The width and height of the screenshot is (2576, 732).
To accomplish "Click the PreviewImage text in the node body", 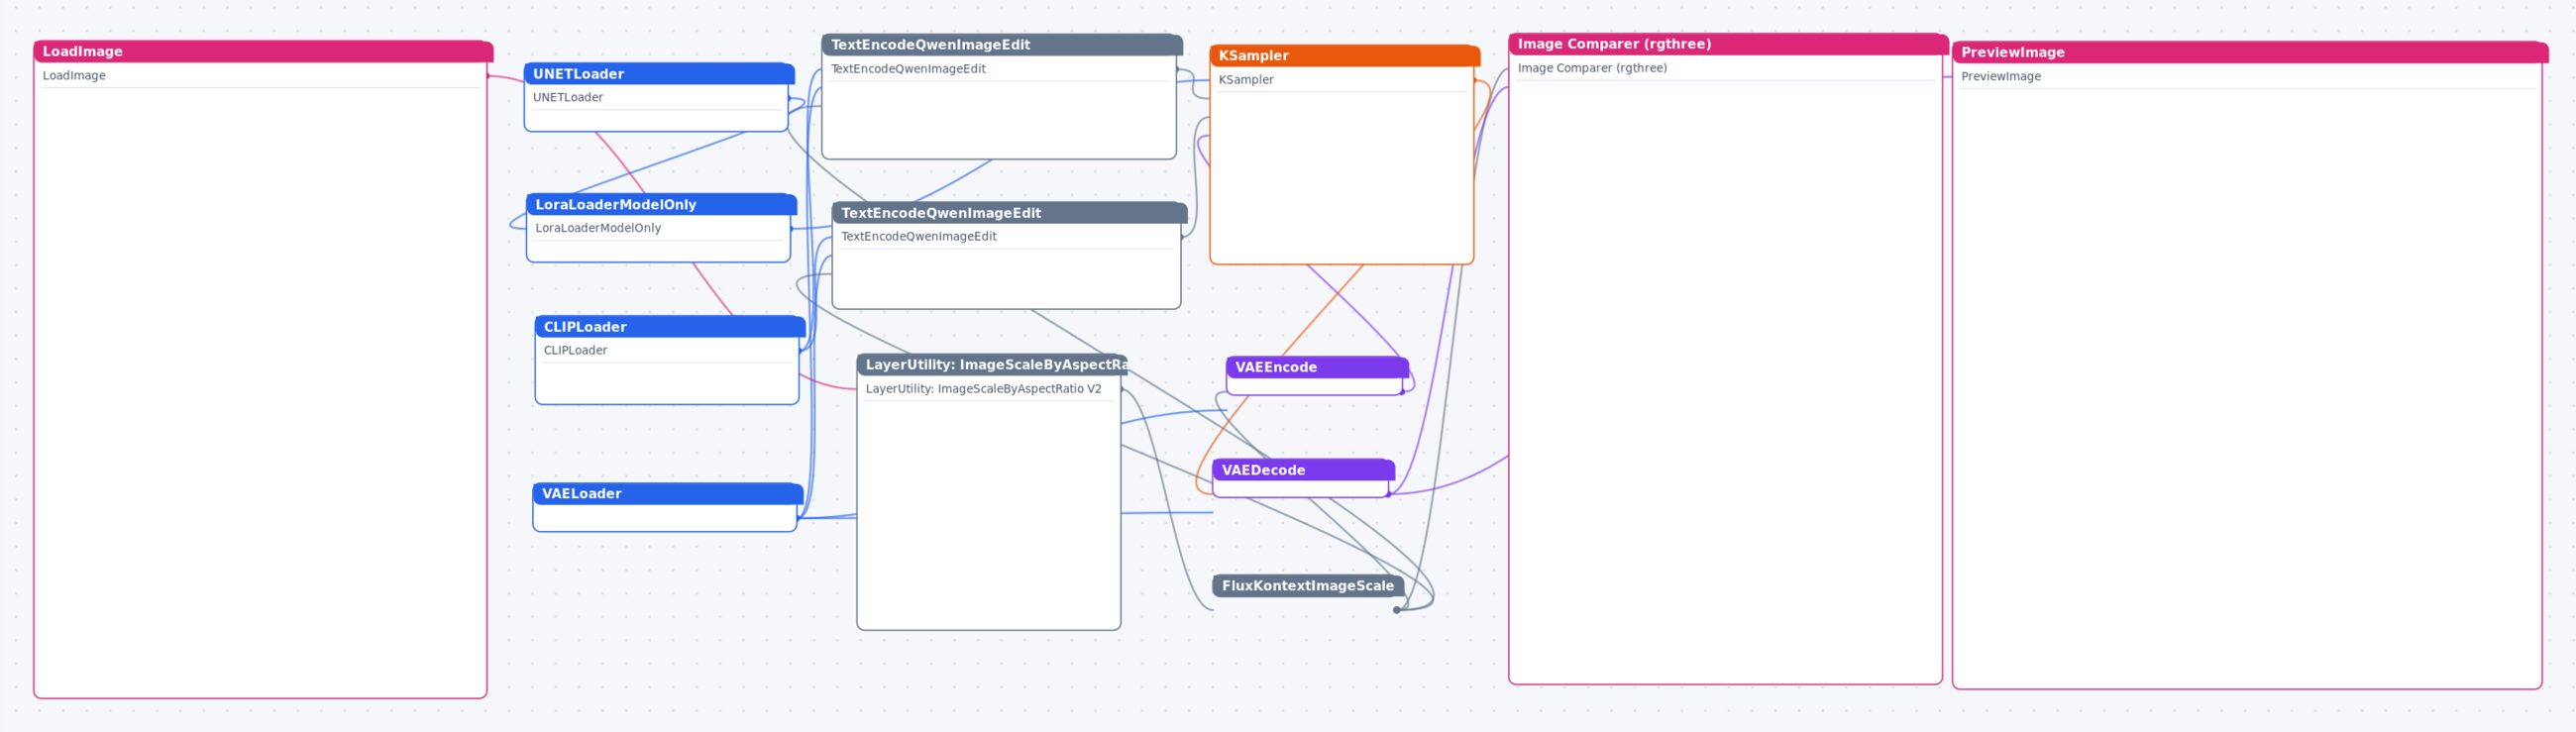I will coord(2001,77).
